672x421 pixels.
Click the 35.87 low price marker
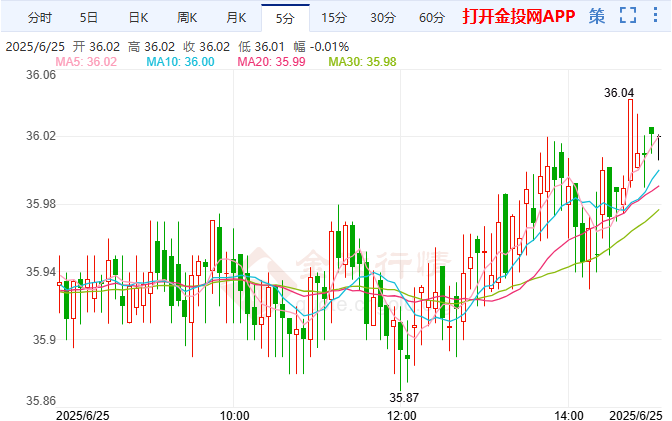pyautogui.click(x=404, y=398)
